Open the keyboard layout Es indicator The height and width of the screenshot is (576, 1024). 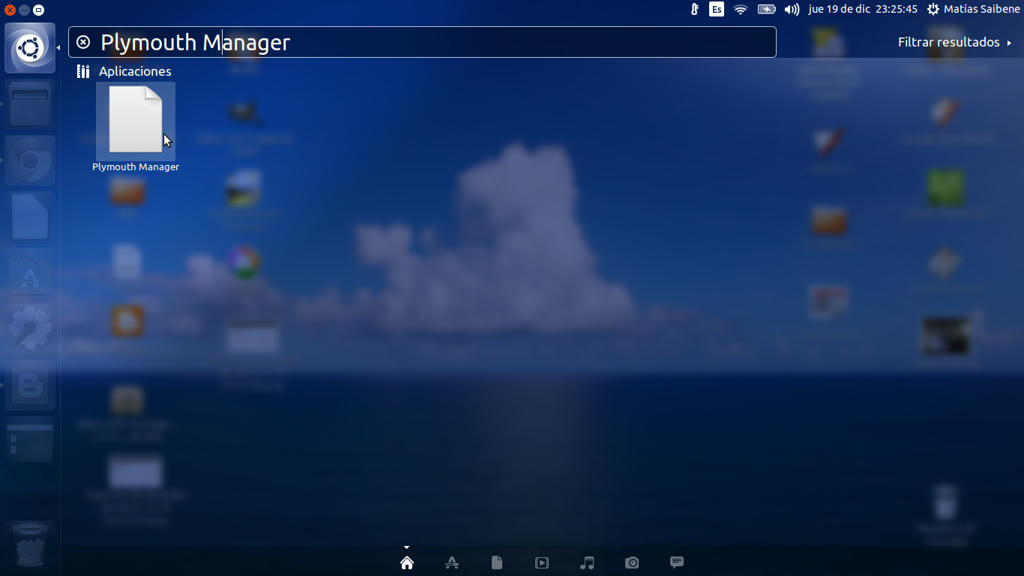[716, 9]
